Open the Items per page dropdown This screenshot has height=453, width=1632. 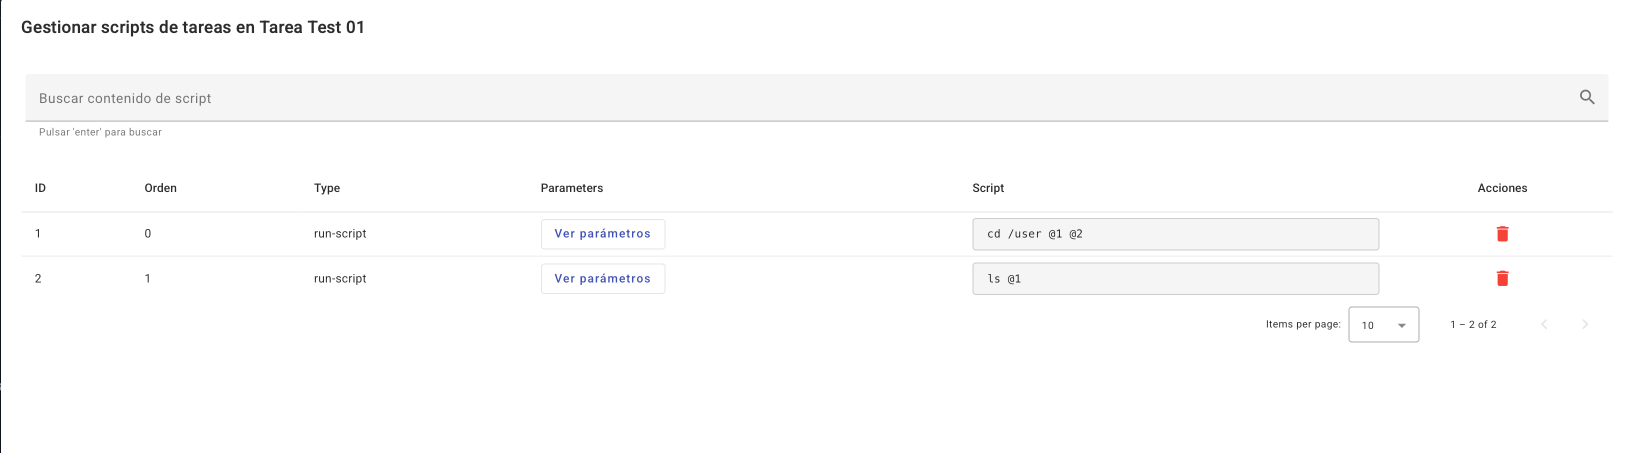click(1383, 325)
